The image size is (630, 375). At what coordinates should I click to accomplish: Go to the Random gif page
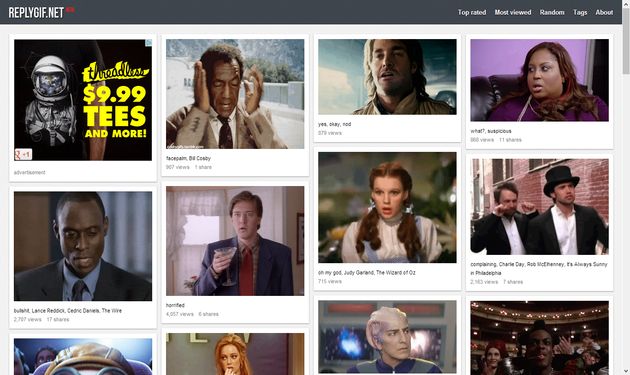(552, 12)
